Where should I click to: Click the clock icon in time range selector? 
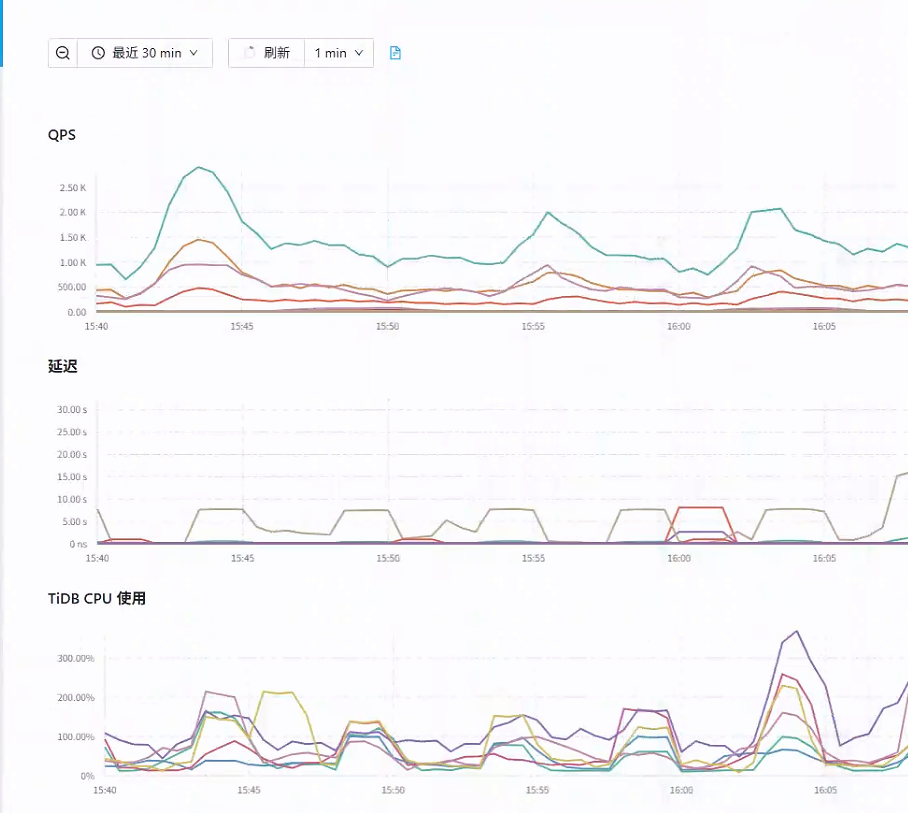pyautogui.click(x=98, y=53)
